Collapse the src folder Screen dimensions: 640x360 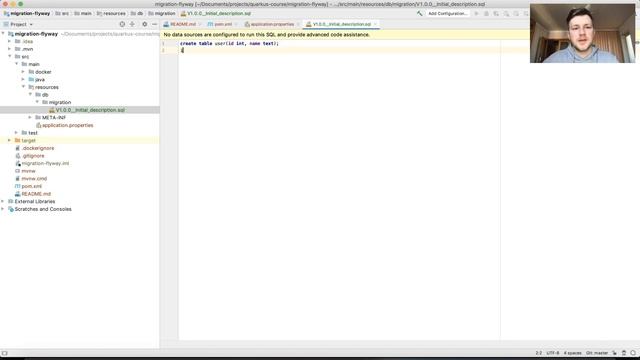tap(10, 56)
